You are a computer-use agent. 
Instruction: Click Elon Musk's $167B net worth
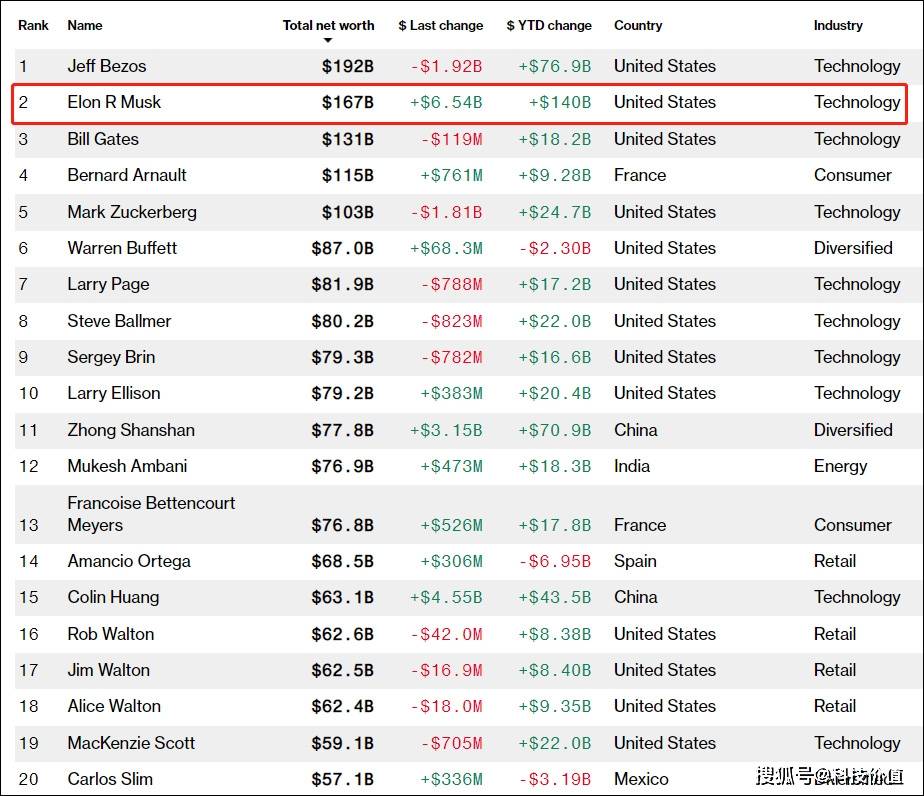tap(347, 102)
